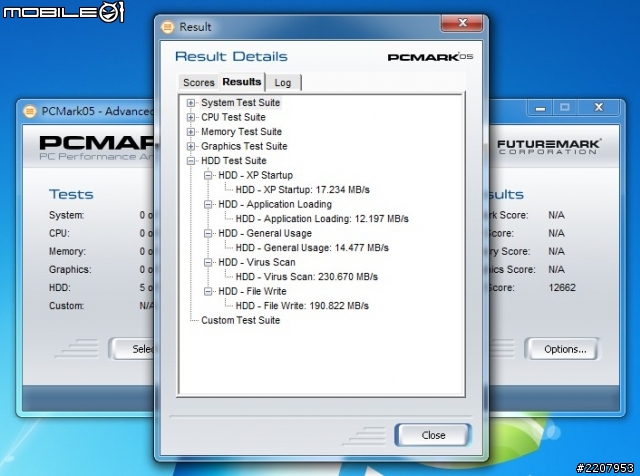Expand the System Test Suite node
The image size is (640, 476).
pos(191,103)
